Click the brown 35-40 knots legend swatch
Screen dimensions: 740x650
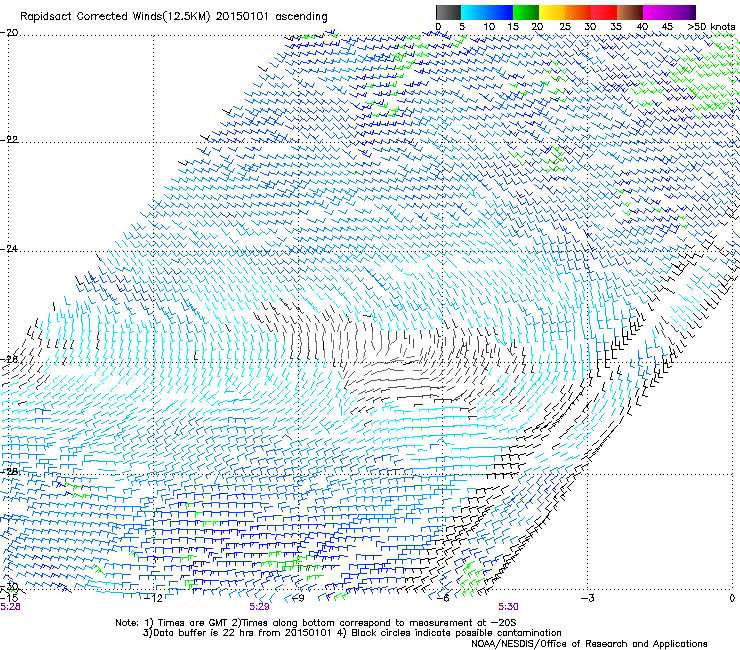[630, 12]
